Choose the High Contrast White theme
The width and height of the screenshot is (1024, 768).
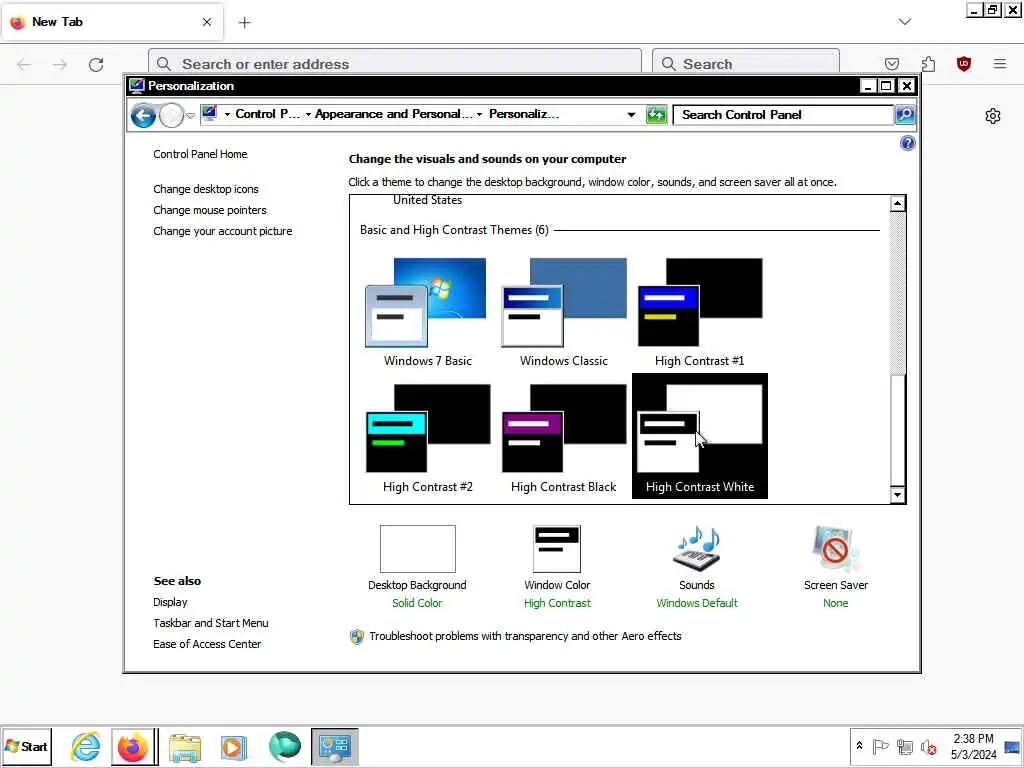[699, 436]
